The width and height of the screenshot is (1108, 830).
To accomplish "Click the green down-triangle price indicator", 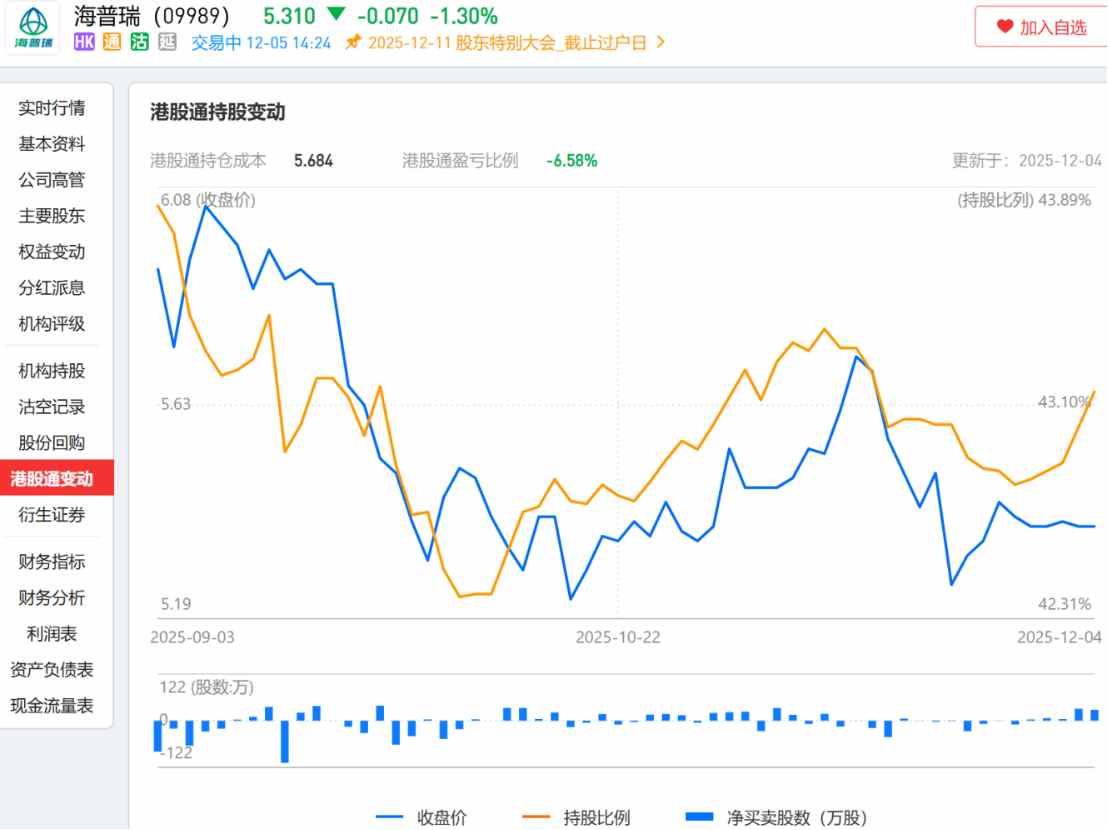I will pyautogui.click(x=335, y=16).
